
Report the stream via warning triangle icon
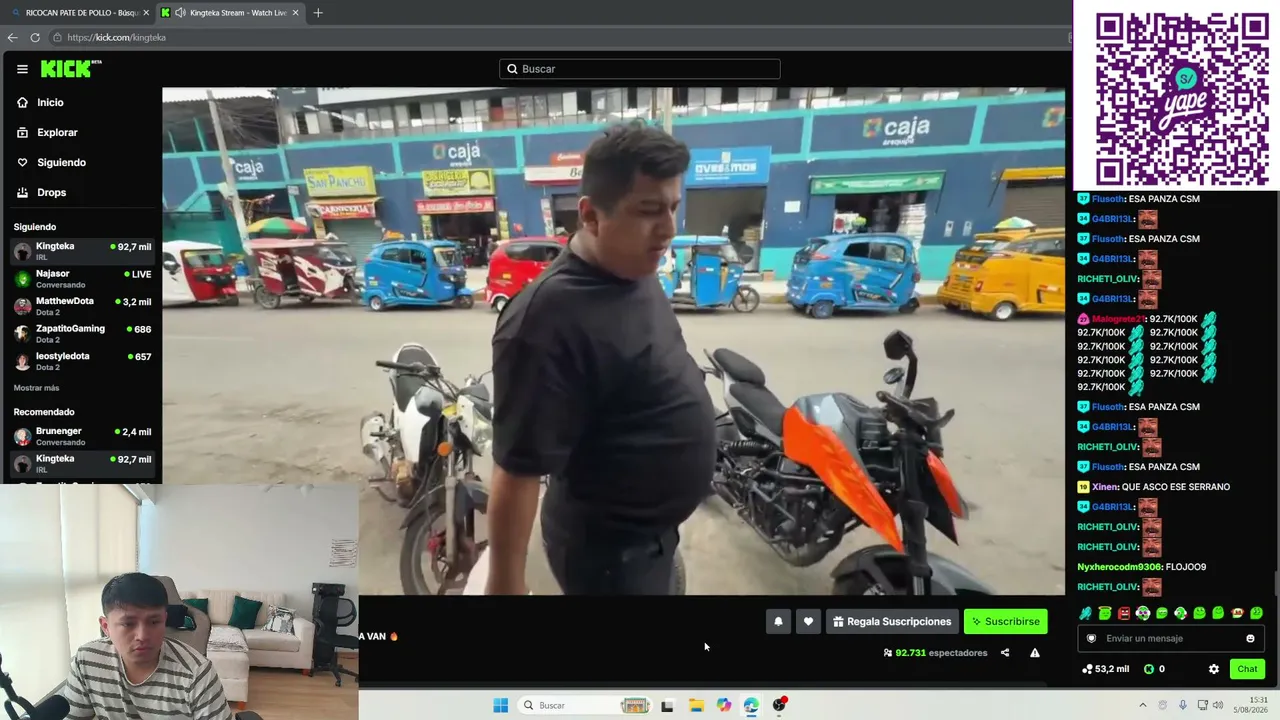(x=1035, y=653)
